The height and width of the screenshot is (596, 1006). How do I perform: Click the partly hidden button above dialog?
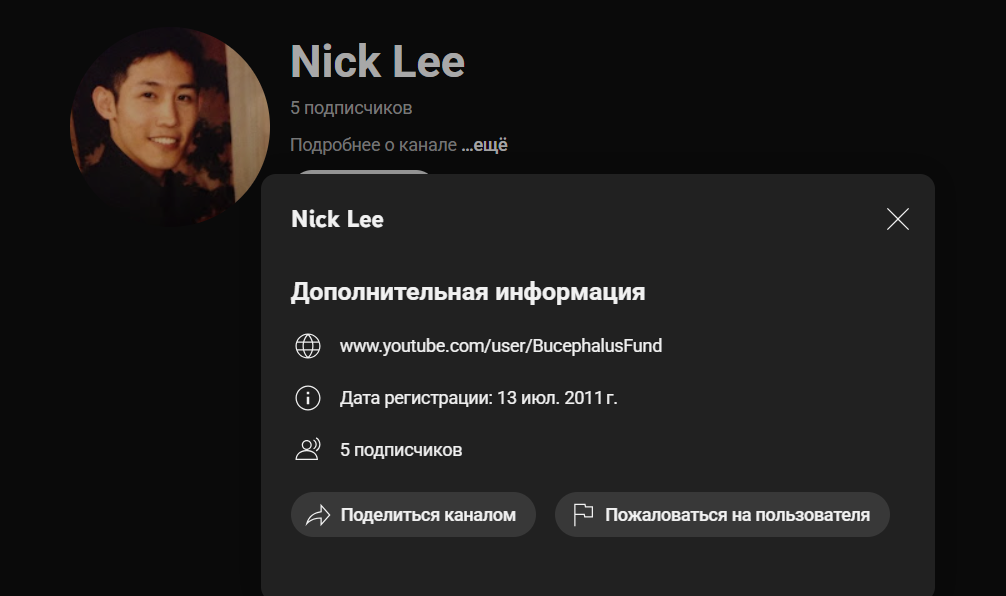(364, 172)
